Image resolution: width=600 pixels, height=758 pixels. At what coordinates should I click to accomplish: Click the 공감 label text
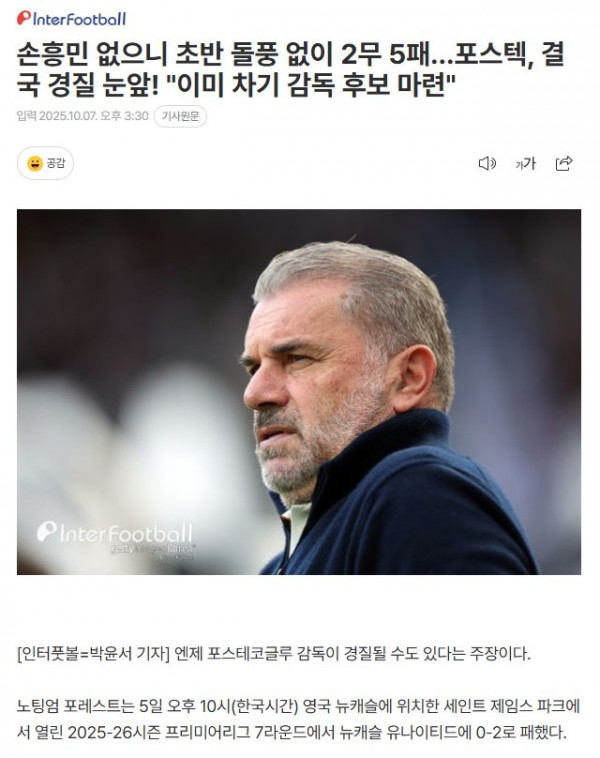(x=56, y=163)
